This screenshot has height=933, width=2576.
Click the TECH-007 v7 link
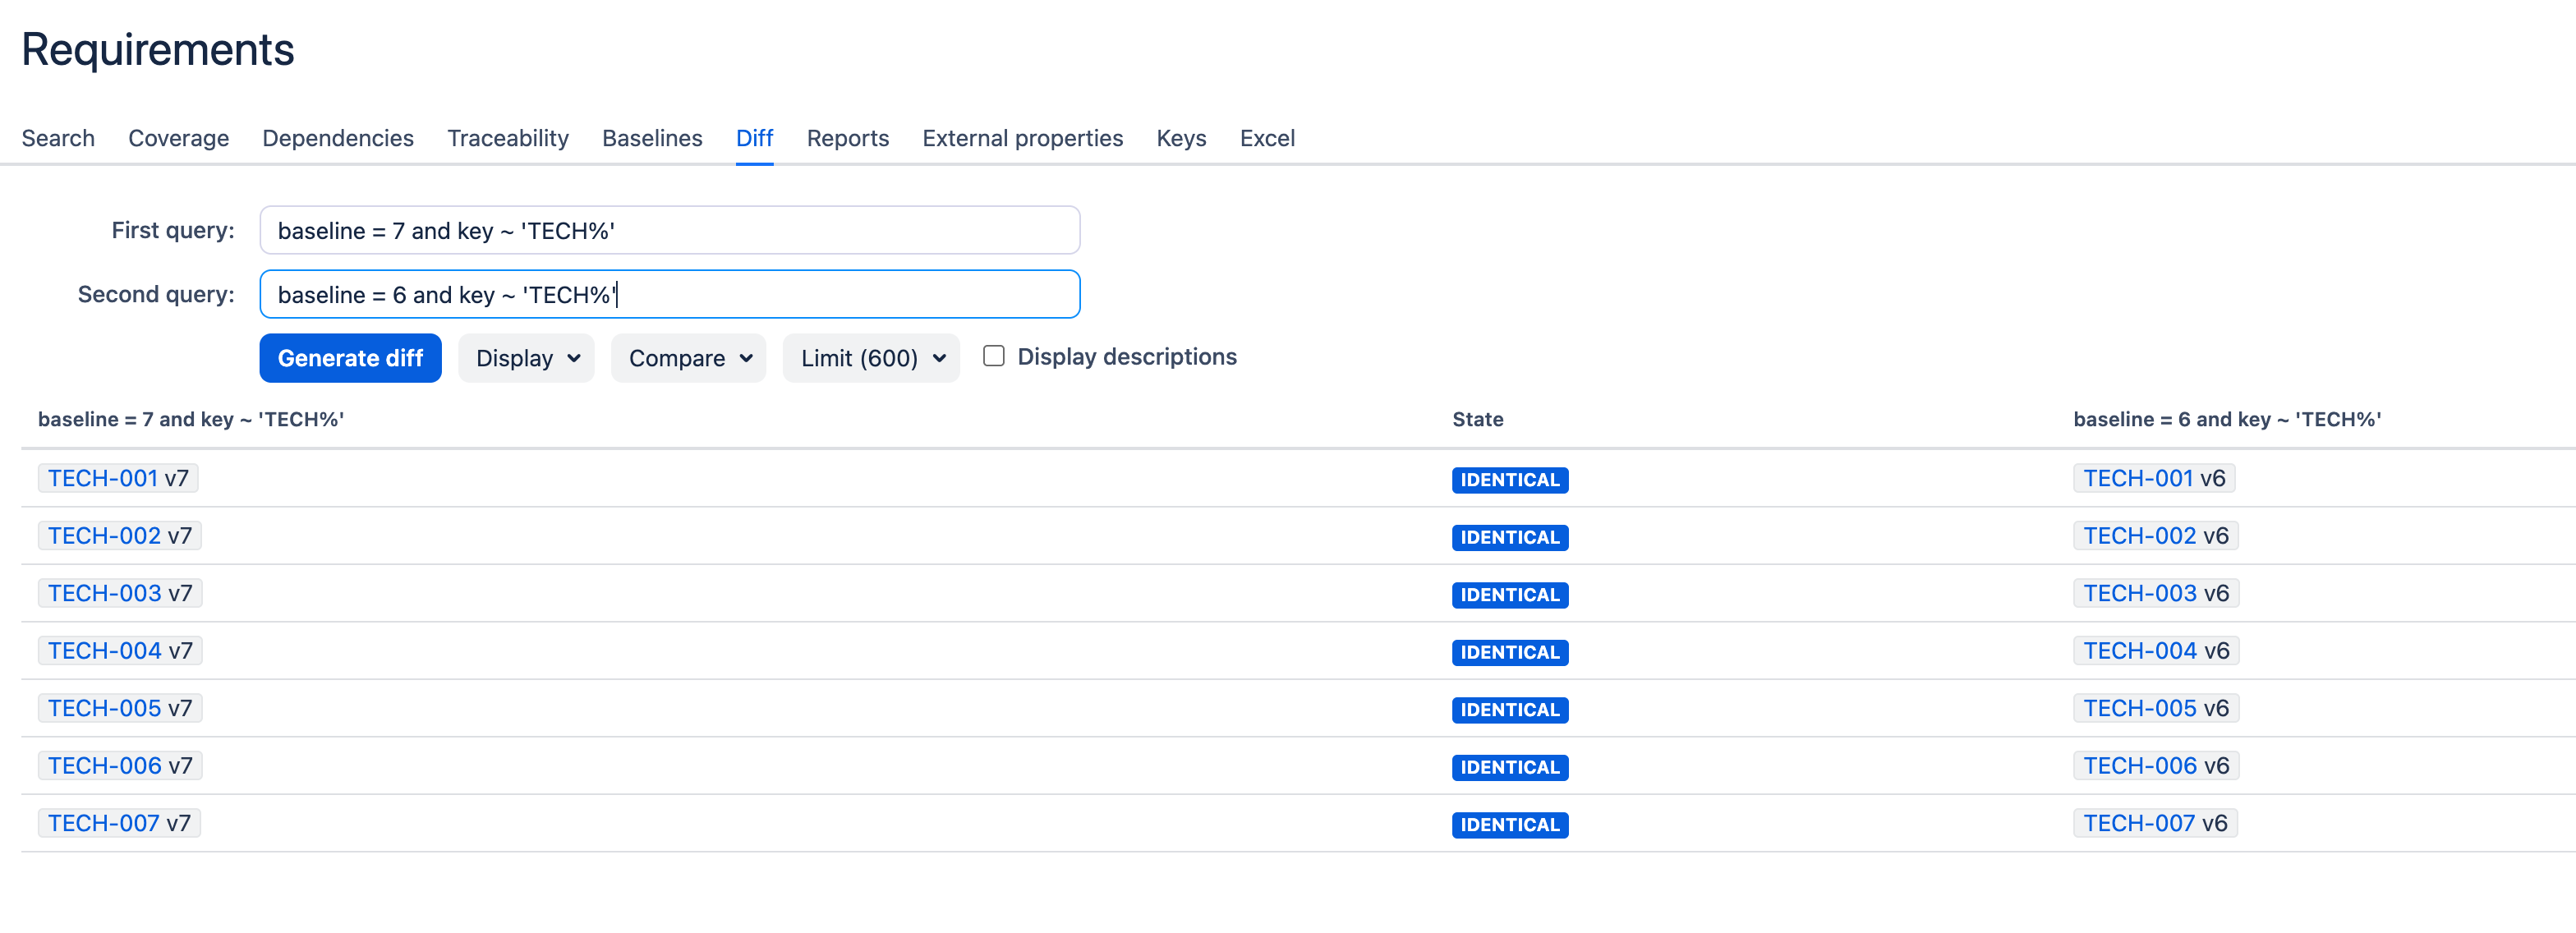(x=103, y=823)
